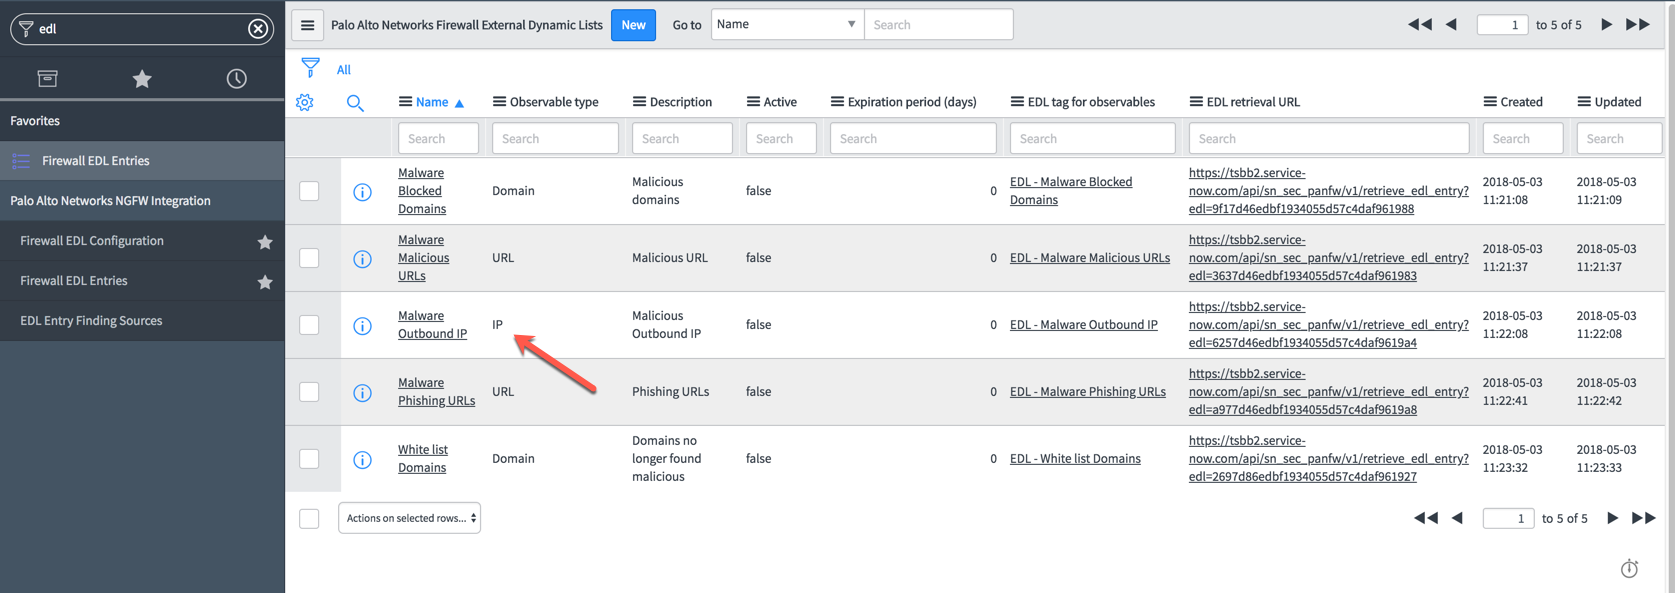This screenshot has height=593, width=1675.
Task: Click the top page number field
Action: [1502, 24]
